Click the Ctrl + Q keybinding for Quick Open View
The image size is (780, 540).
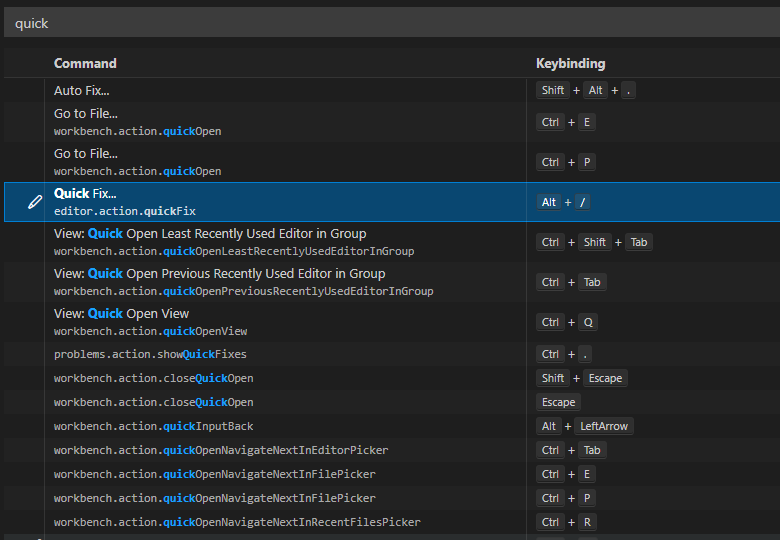tap(564, 322)
